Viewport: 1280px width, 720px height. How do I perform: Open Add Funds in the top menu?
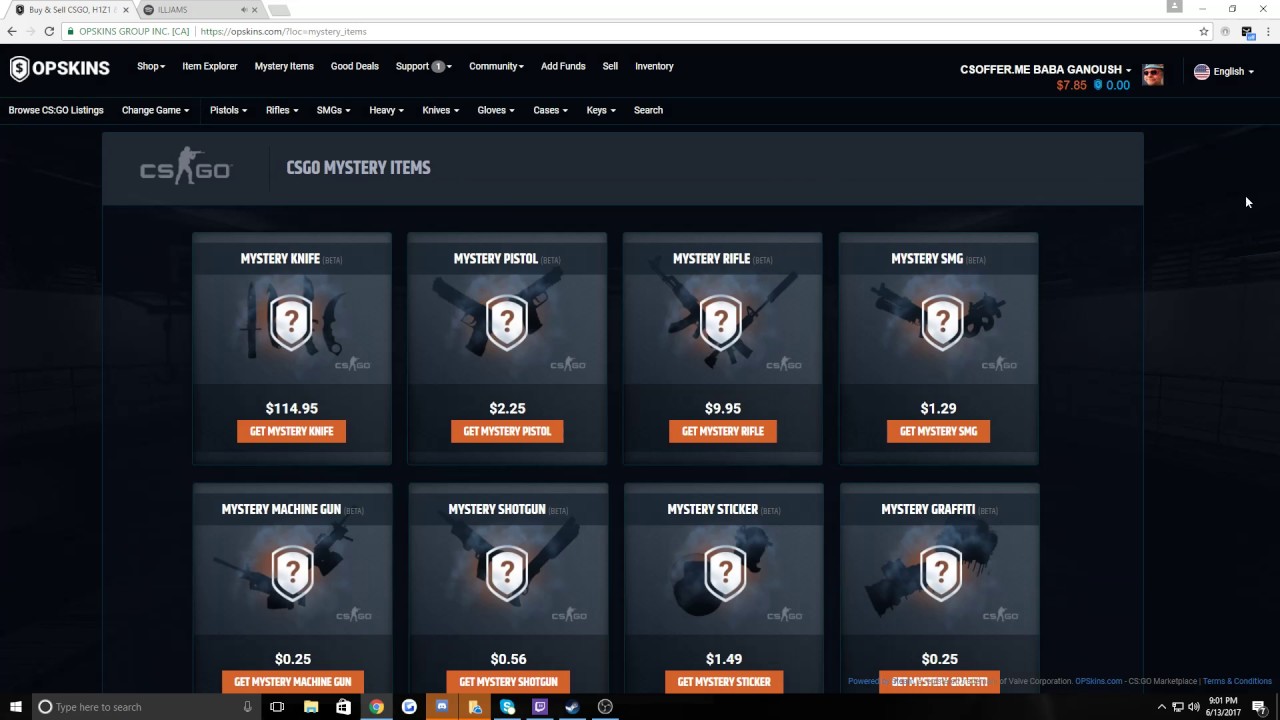coord(563,66)
